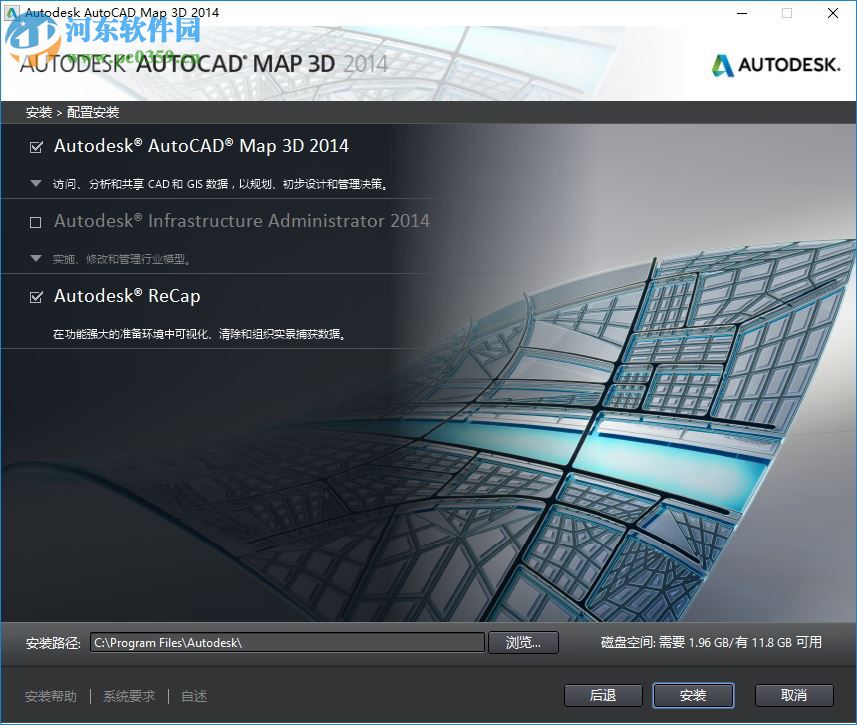Collapse the Map 3D 2014 description section

[36, 183]
